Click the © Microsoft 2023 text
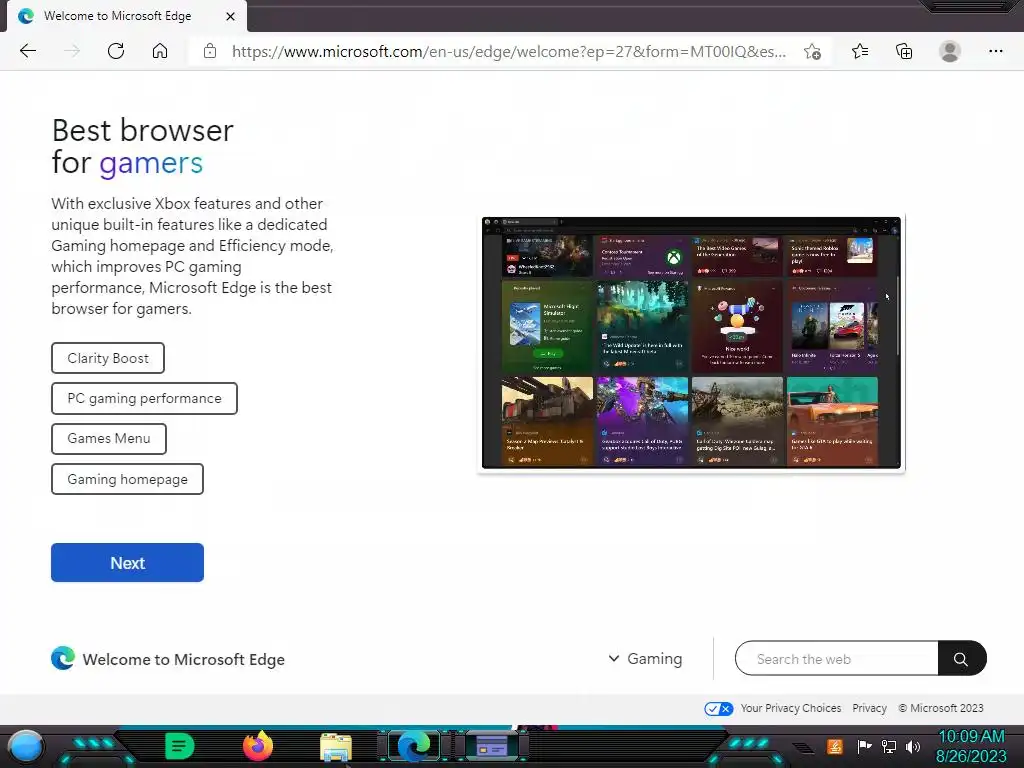Screen dimensions: 1024x768 coord(941,708)
